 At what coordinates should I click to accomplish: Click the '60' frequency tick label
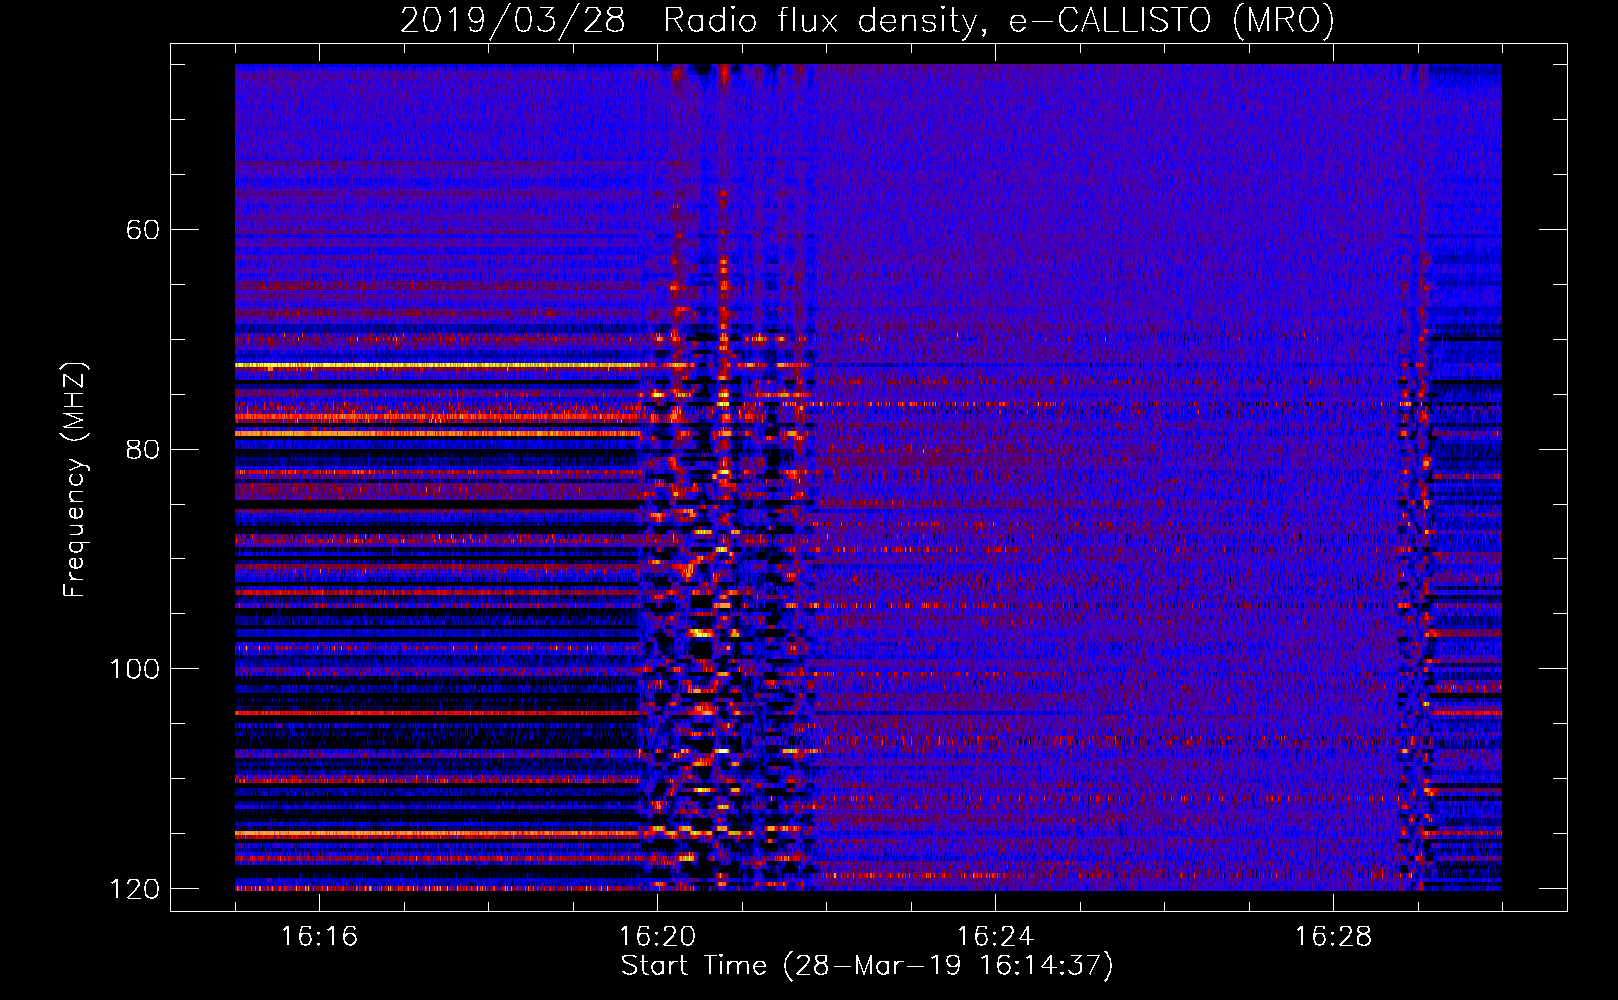[x=143, y=230]
